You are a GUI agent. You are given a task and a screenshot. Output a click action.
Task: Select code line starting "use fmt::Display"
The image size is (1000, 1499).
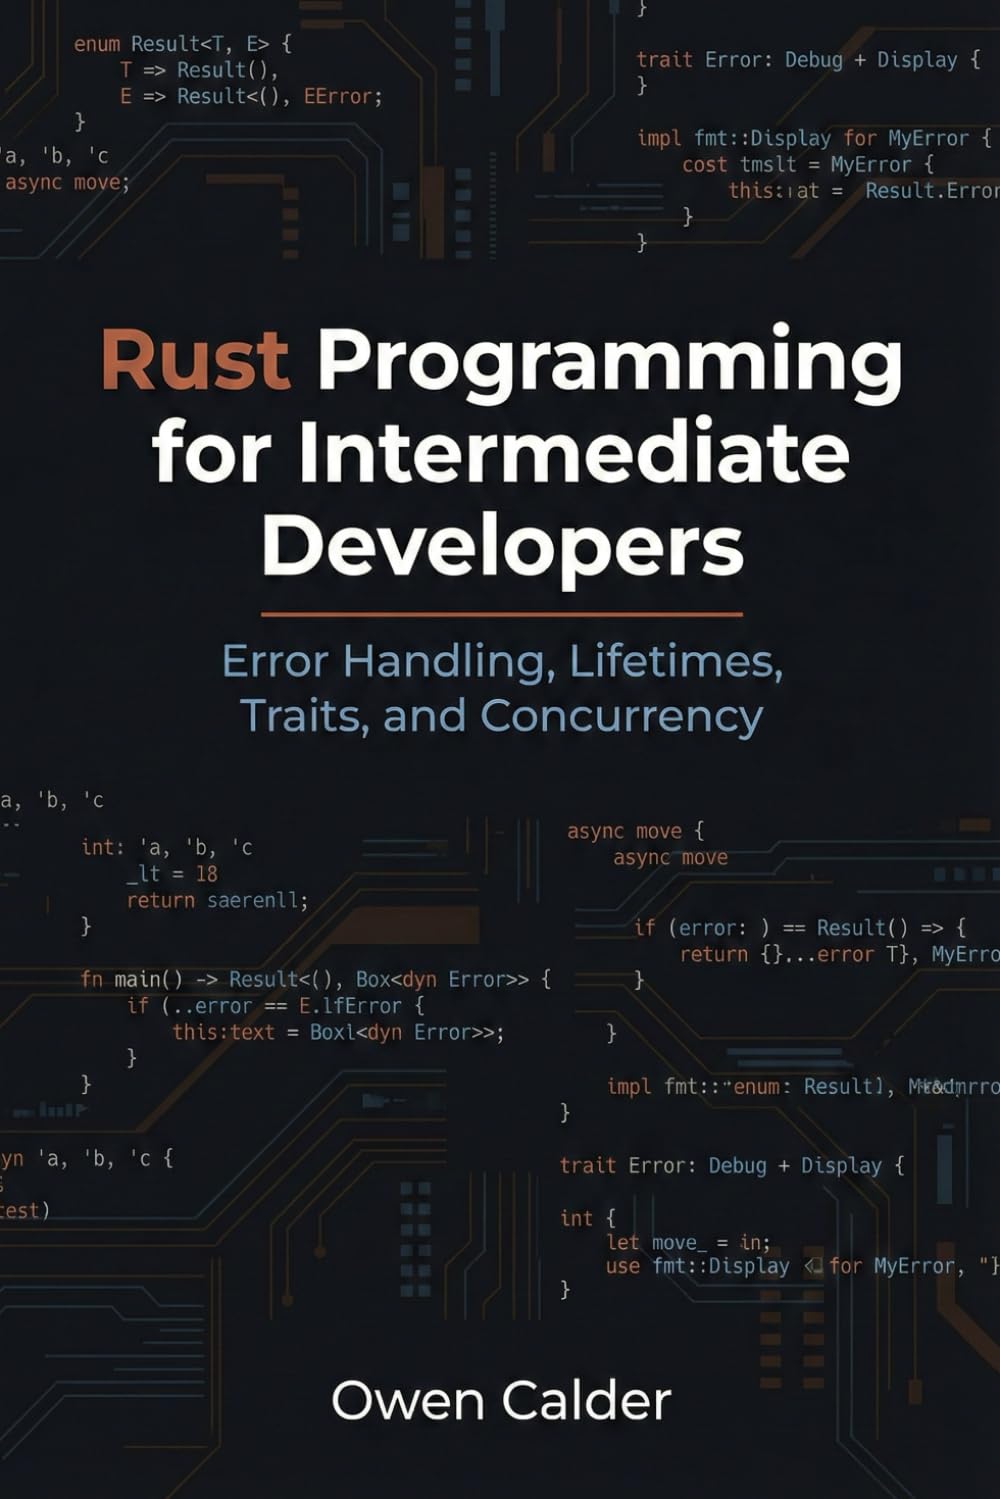(802, 1266)
